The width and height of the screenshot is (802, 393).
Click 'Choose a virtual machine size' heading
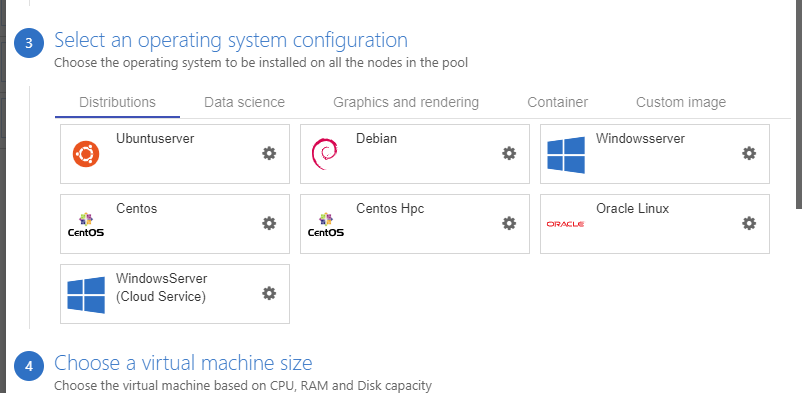[x=183, y=363]
